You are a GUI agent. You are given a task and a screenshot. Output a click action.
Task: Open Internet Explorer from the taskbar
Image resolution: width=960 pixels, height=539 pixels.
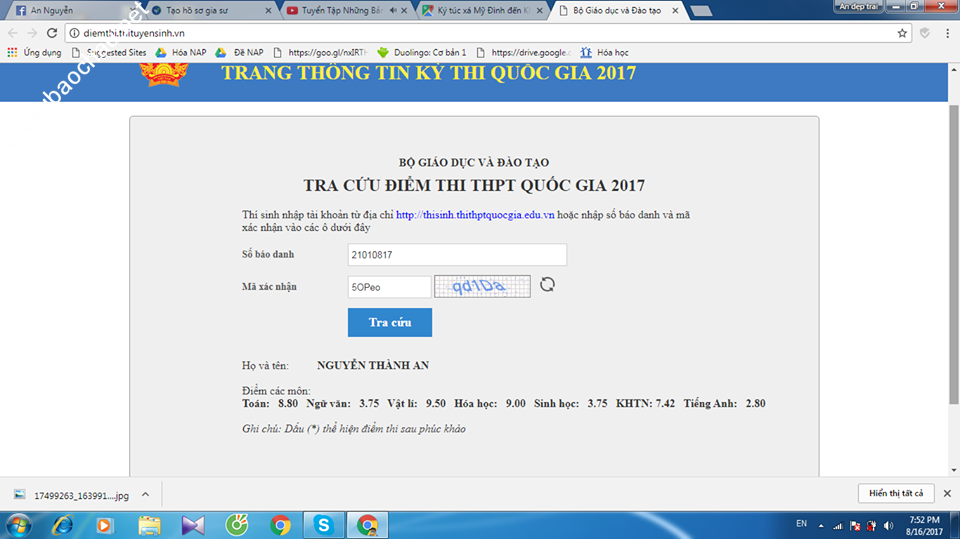(x=62, y=524)
